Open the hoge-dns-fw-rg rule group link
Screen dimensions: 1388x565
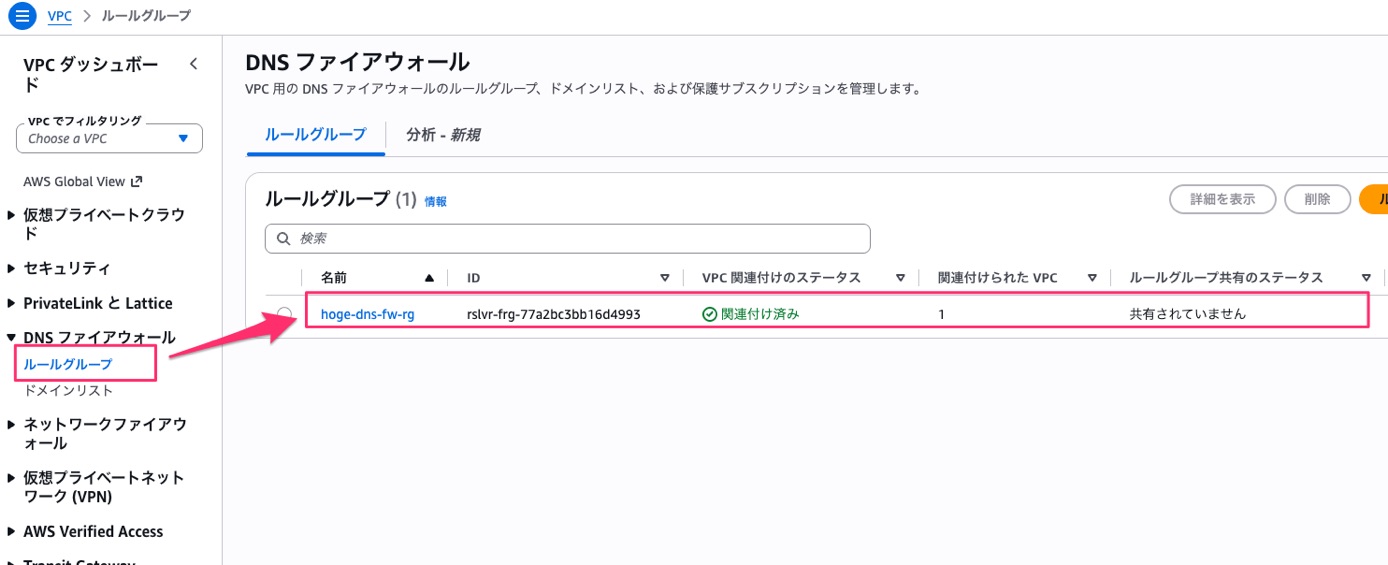[x=367, y=314]
